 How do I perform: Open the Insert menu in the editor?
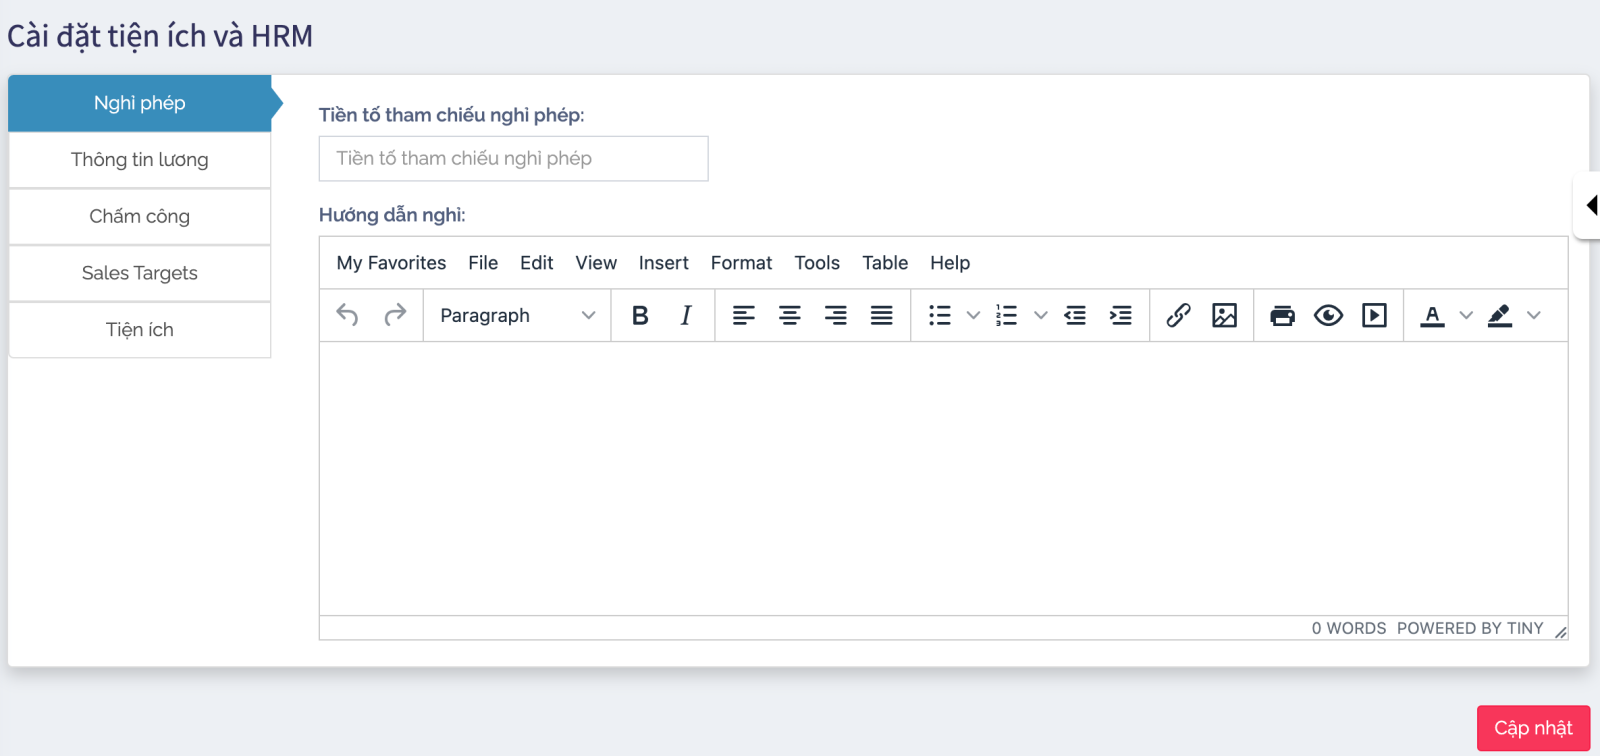pyautogui.click(x=663, y=263)
